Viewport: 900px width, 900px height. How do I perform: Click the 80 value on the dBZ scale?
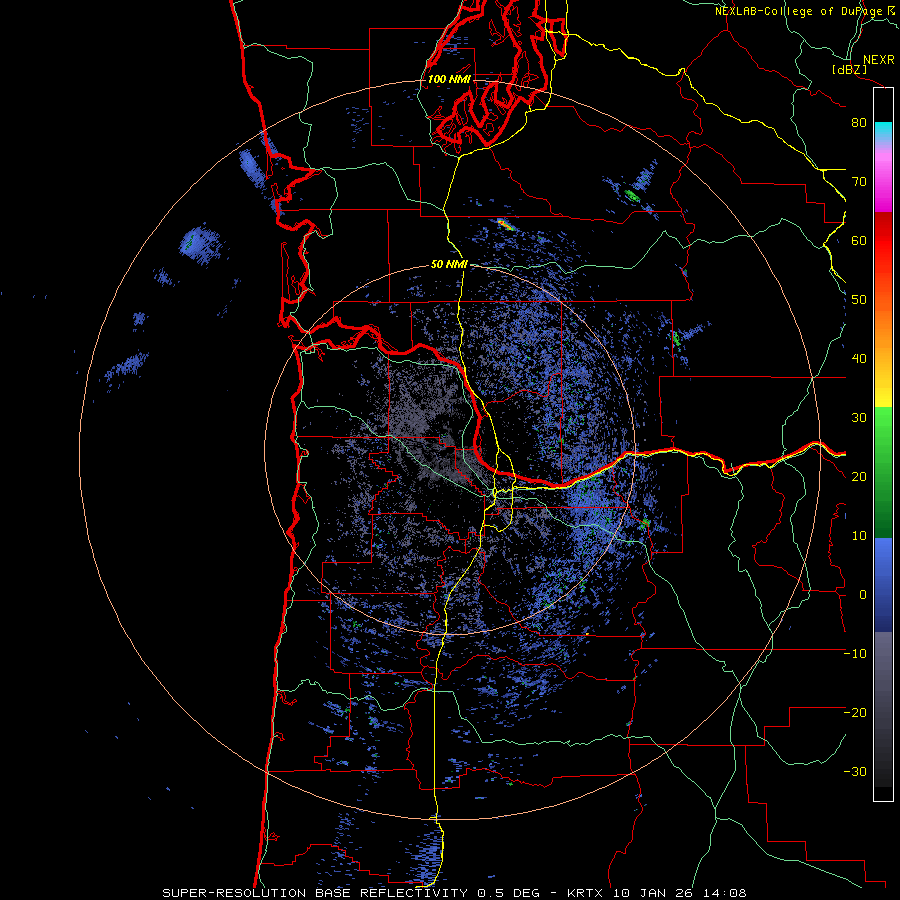[859, 123]
